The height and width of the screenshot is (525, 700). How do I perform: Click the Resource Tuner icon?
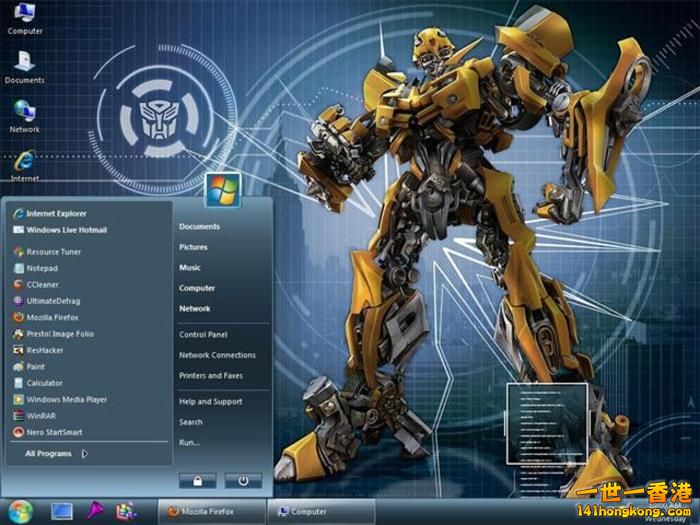point(18,252)
